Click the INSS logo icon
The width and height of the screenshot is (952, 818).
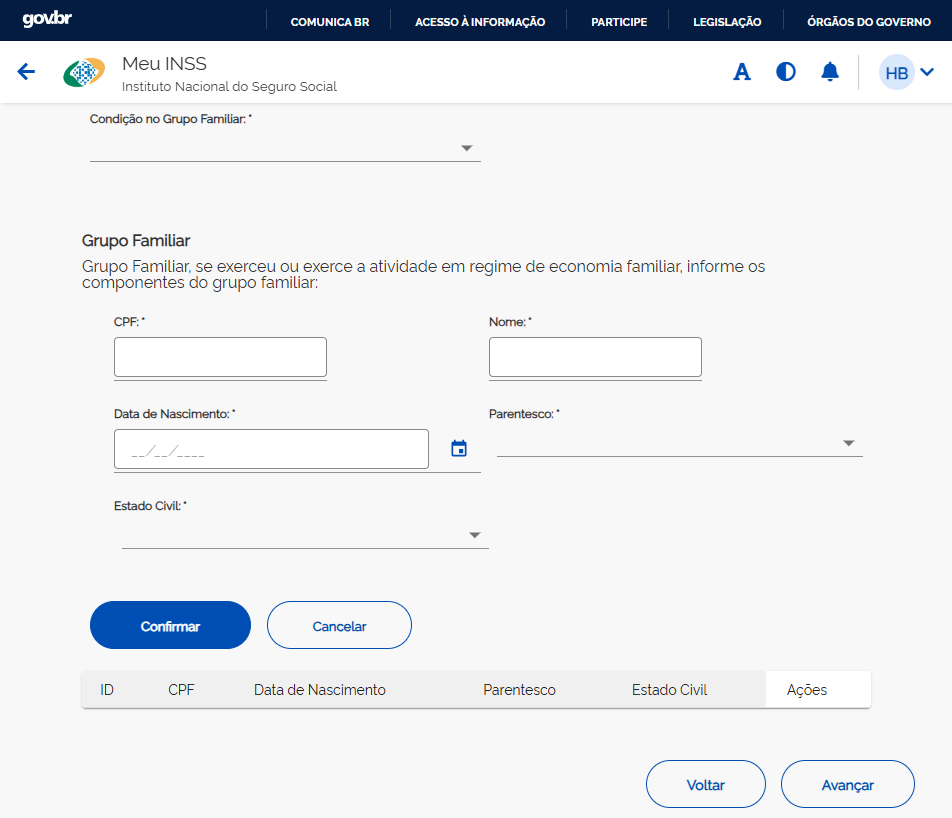pyautogui.click(x=84, y=73)
